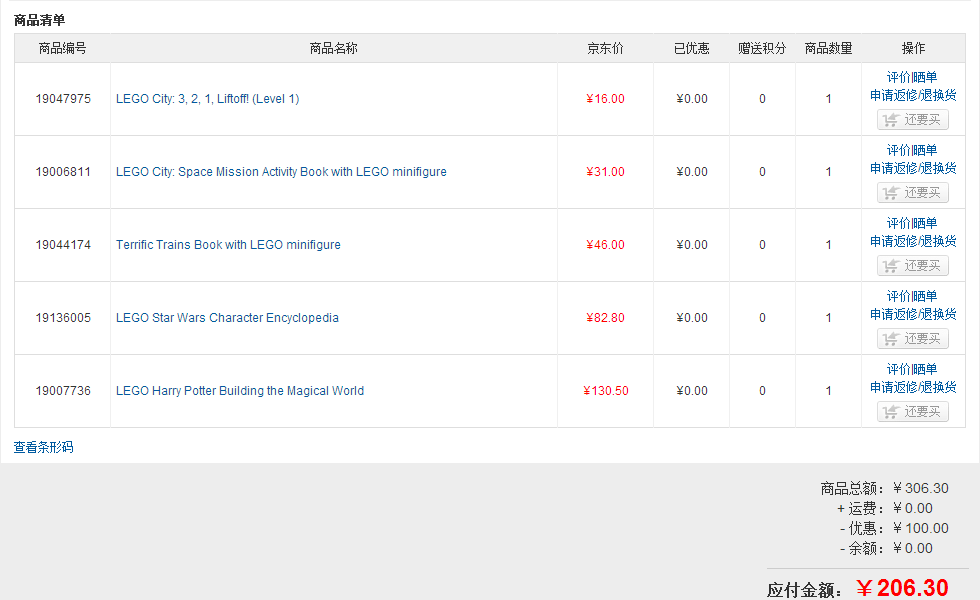
Task: Click the '商品数量' column header
Action: [828, 47]
